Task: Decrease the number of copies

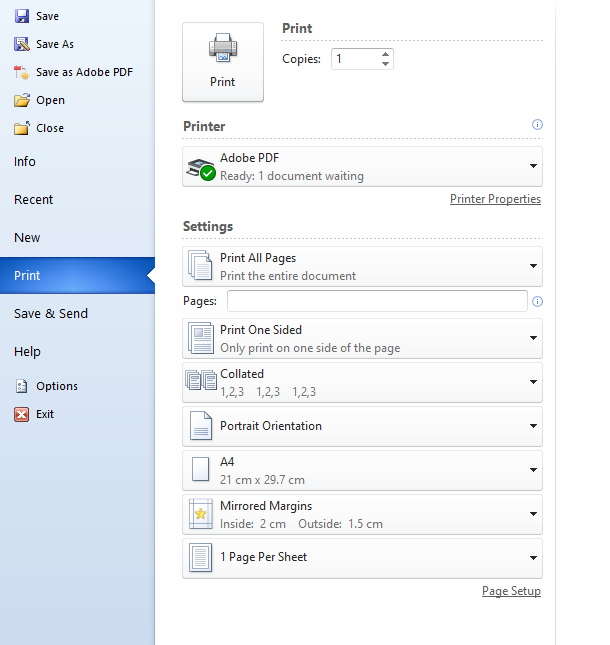Action: (385, 64)
